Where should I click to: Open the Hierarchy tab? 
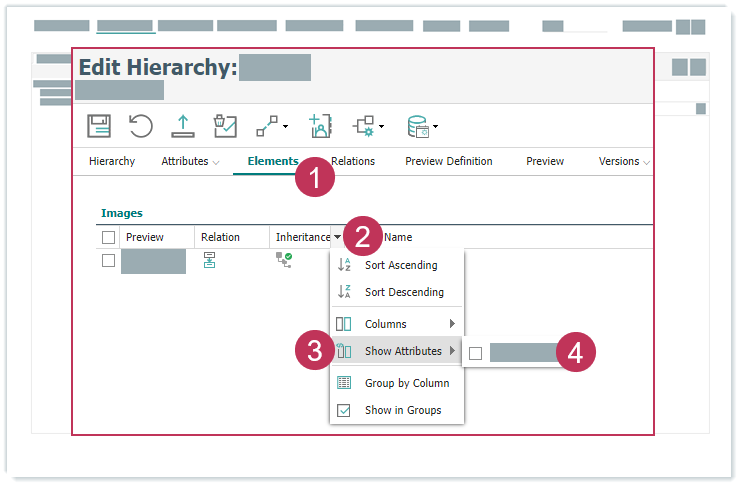pos(112,161)
